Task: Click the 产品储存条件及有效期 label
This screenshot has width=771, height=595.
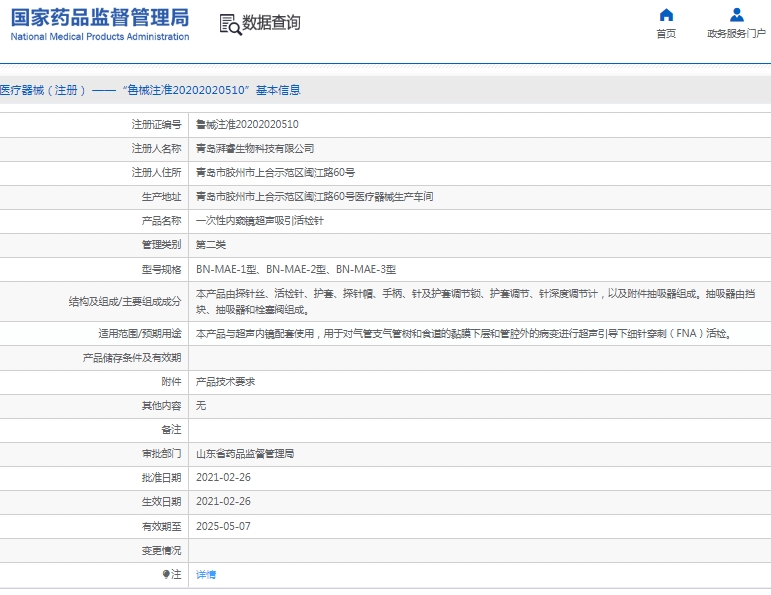Action: coord(132,357)
